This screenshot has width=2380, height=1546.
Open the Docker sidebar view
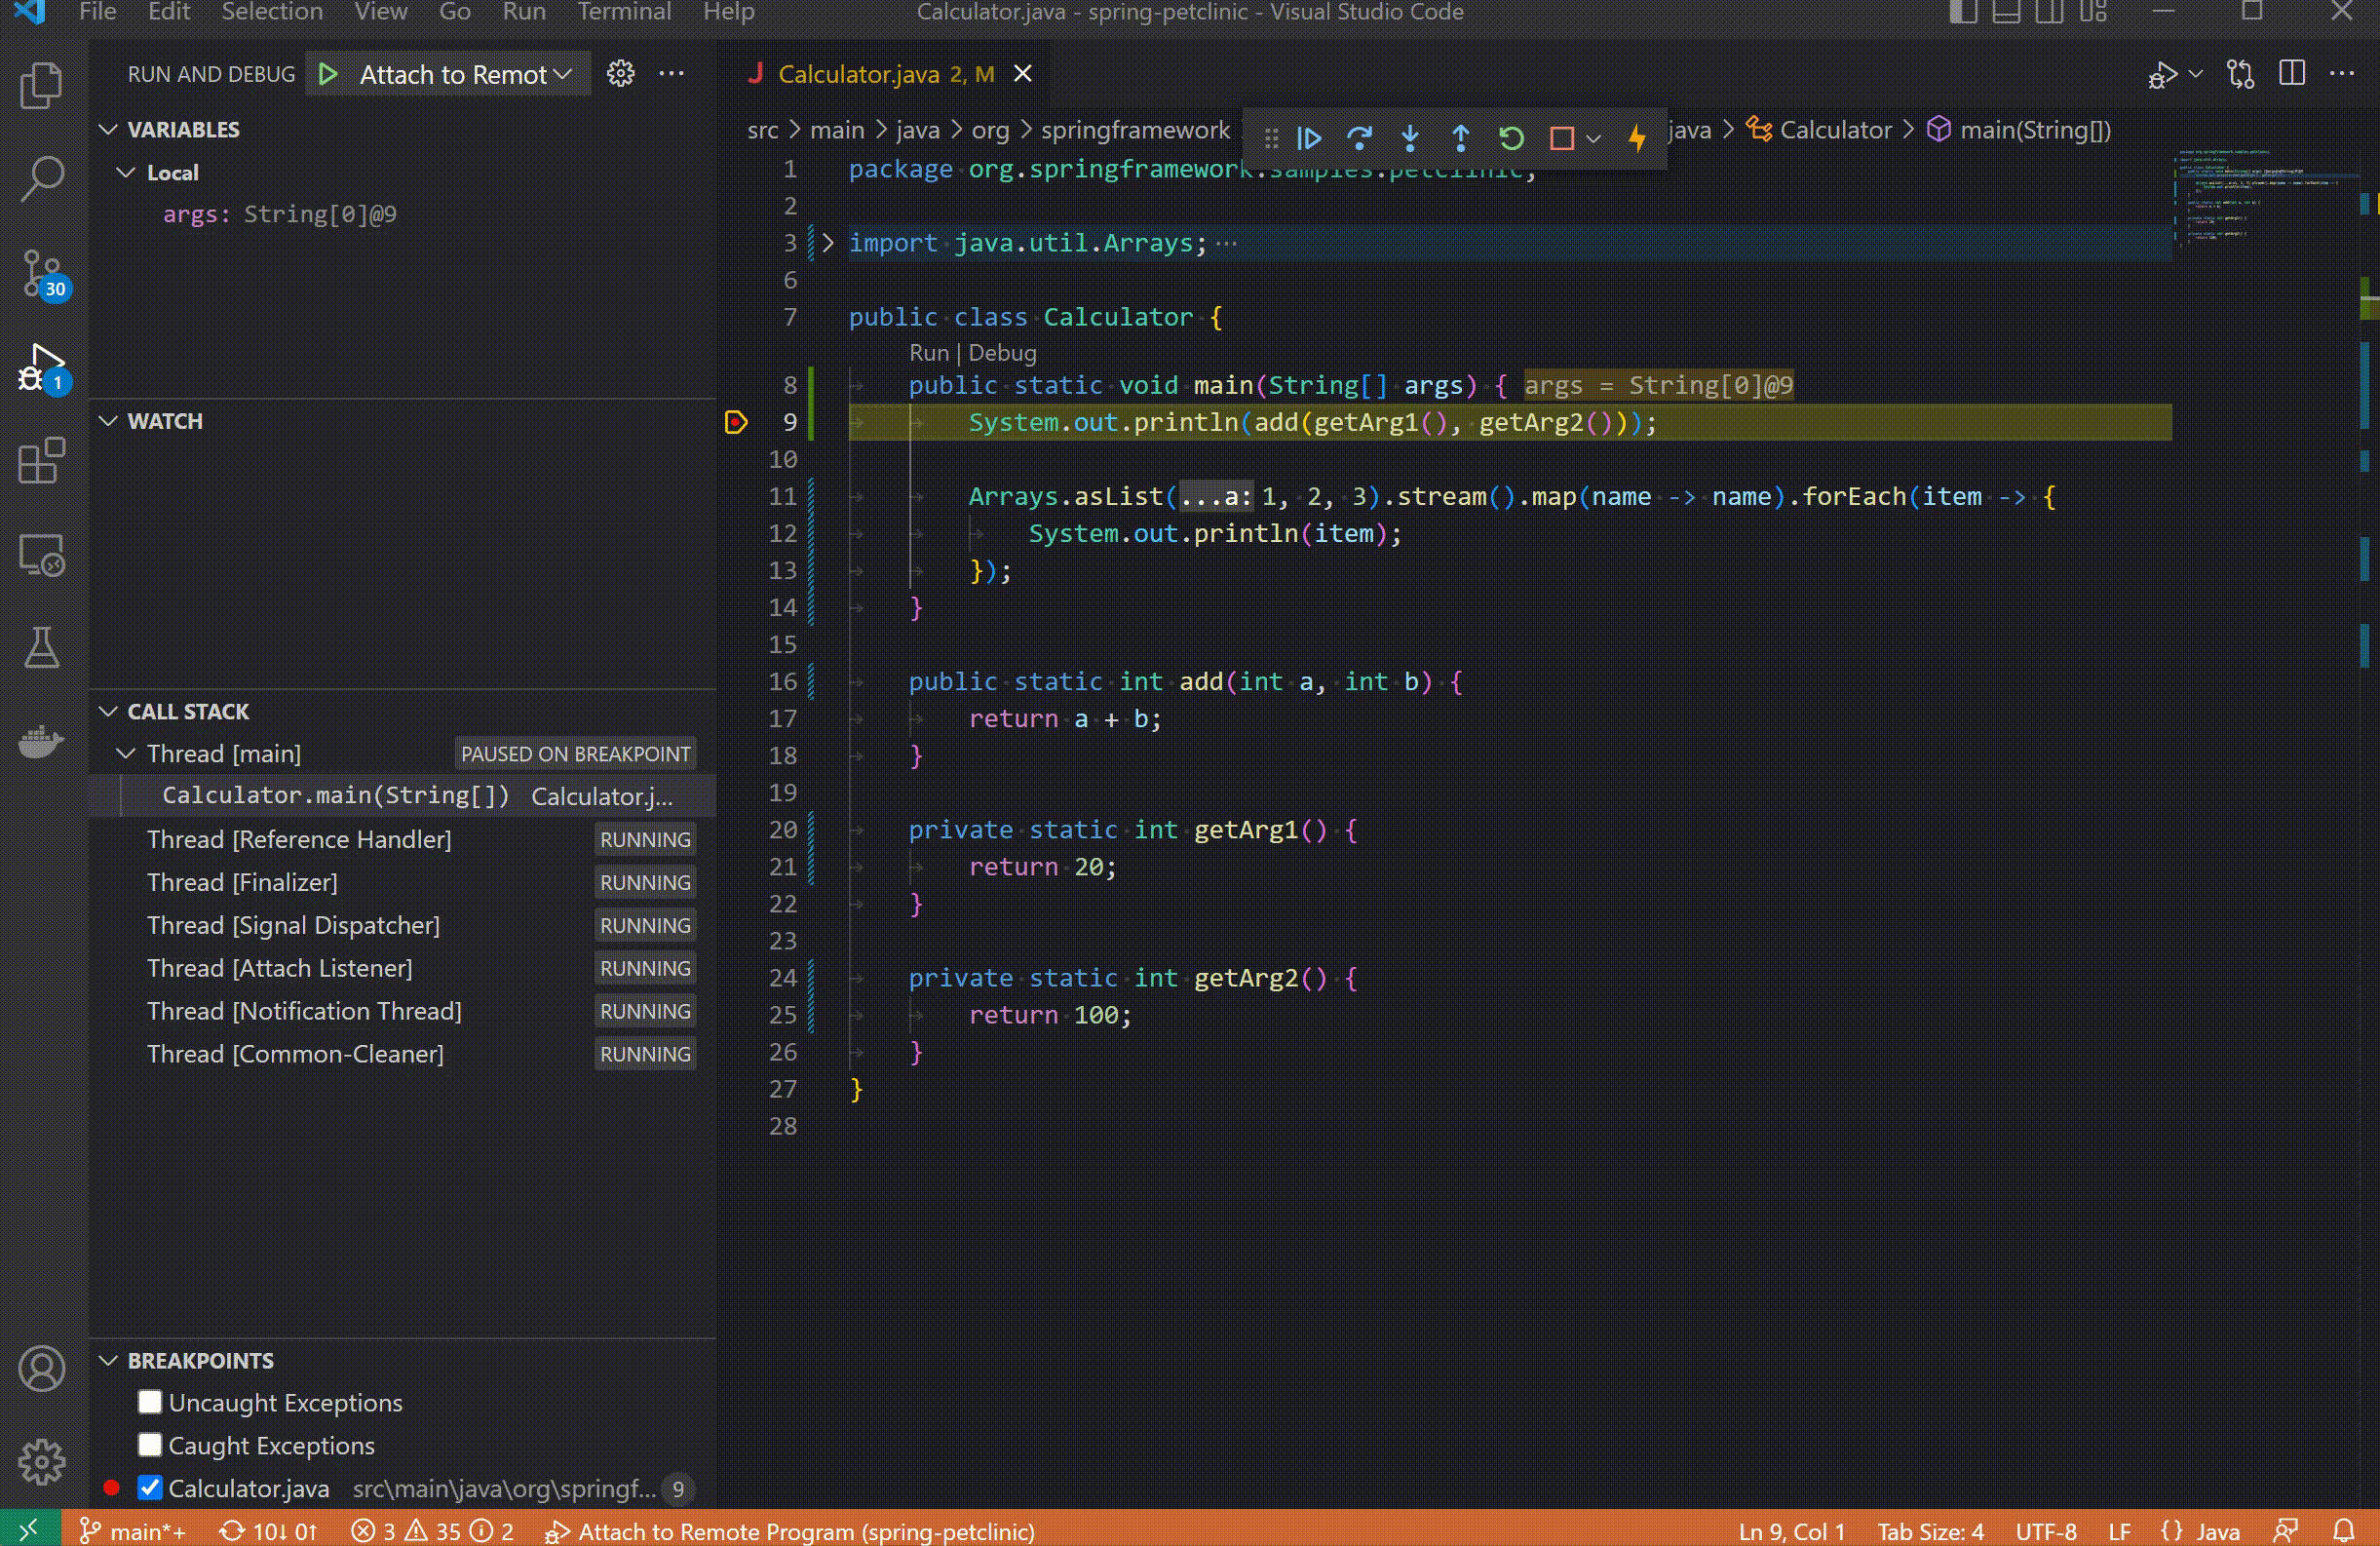click(x=41, y=741)
